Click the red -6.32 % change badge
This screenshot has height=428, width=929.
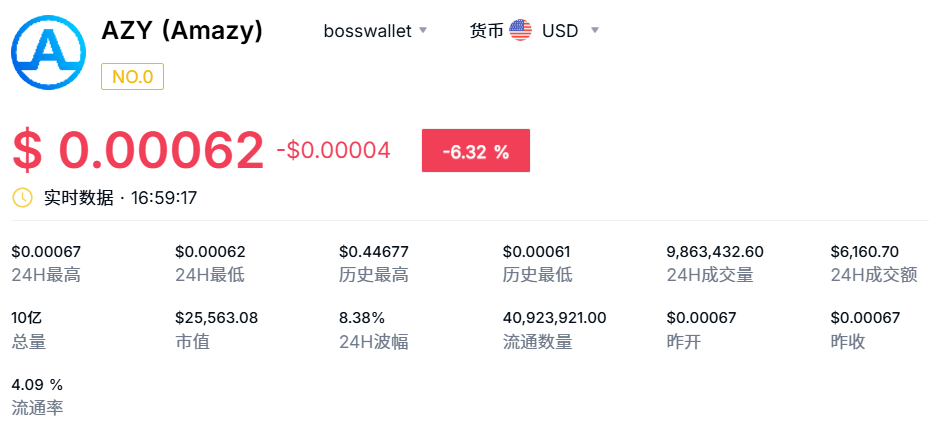coord(476,151)
